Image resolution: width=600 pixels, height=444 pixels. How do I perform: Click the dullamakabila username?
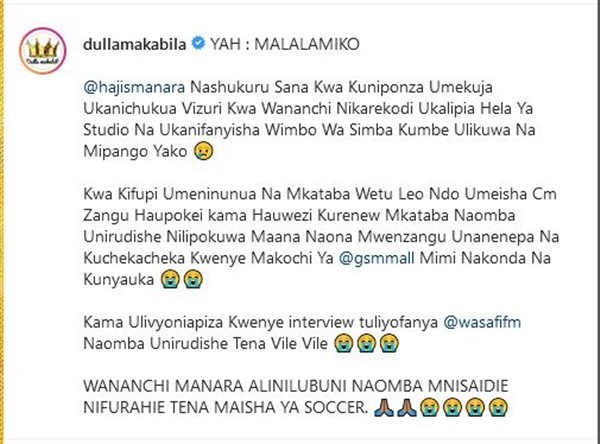[135, 44]
